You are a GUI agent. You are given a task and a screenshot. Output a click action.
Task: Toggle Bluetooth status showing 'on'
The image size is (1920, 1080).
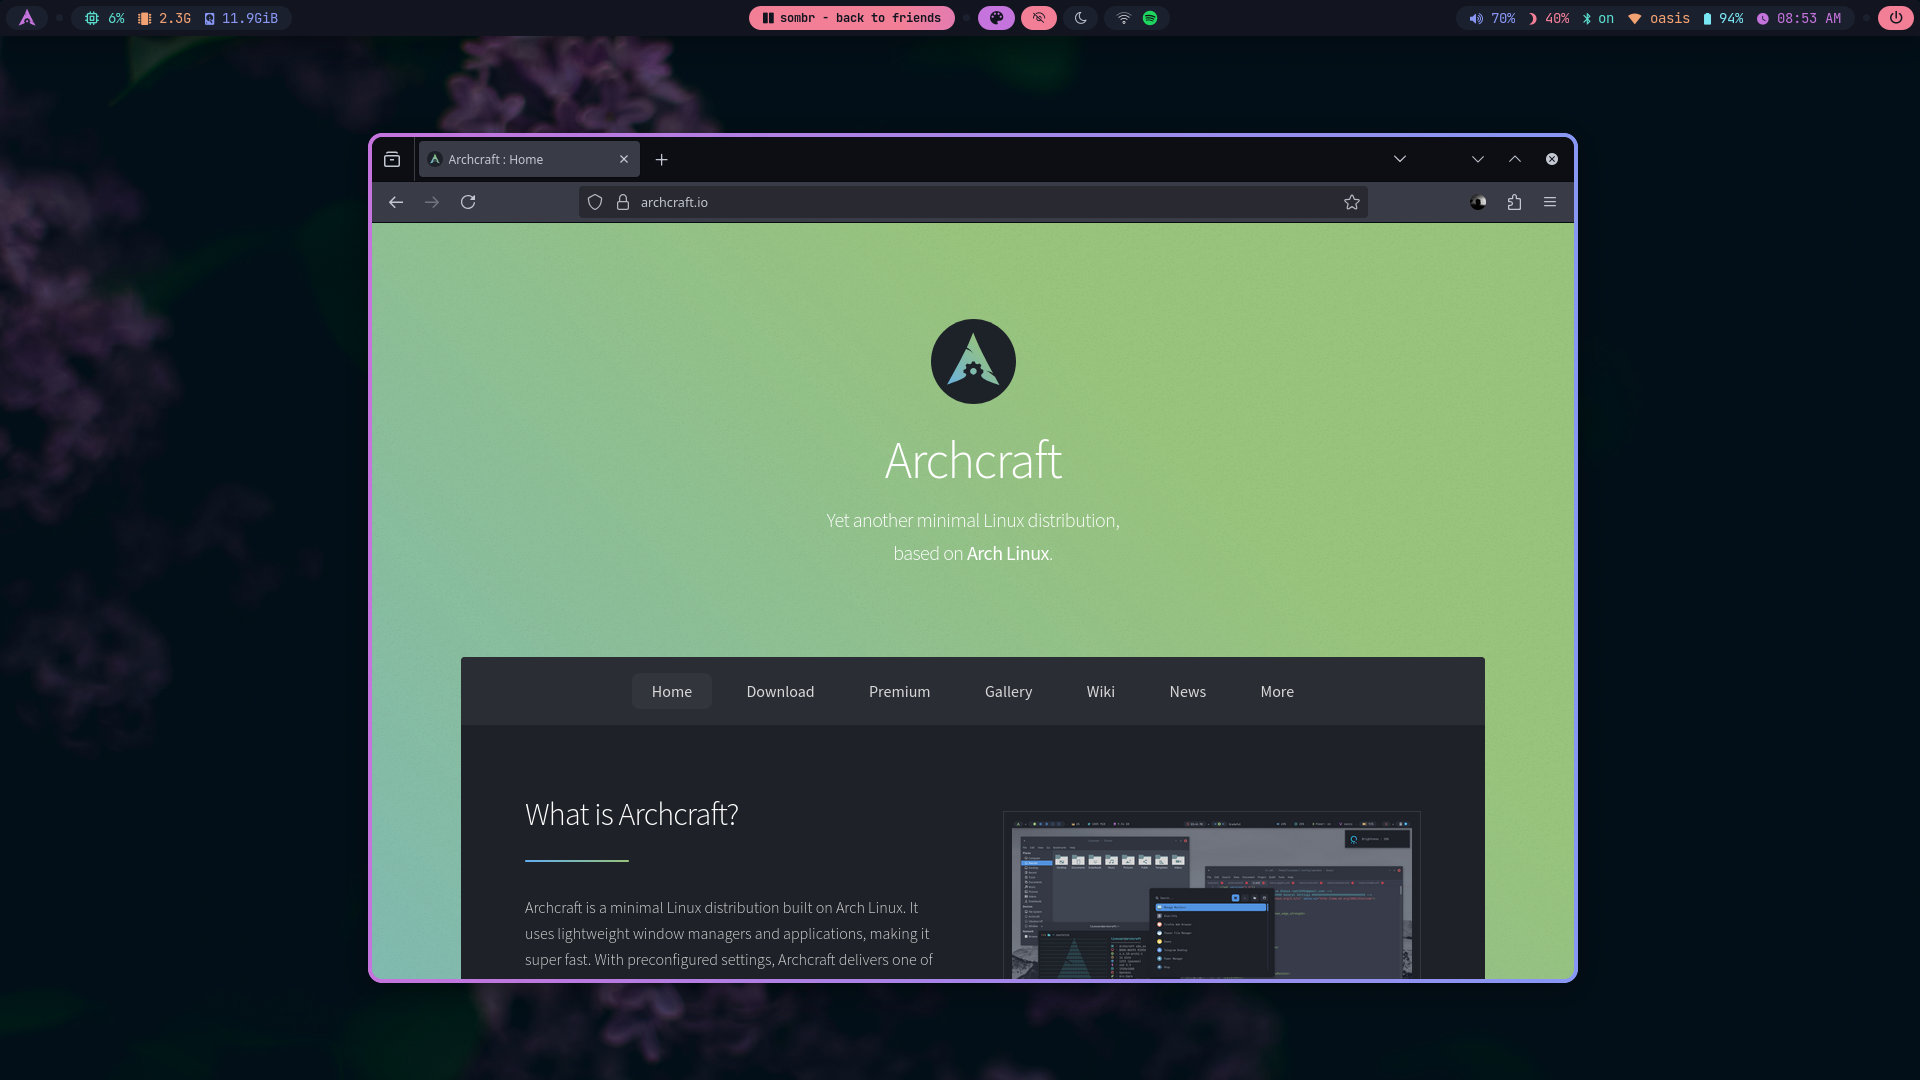point(1598,18)
